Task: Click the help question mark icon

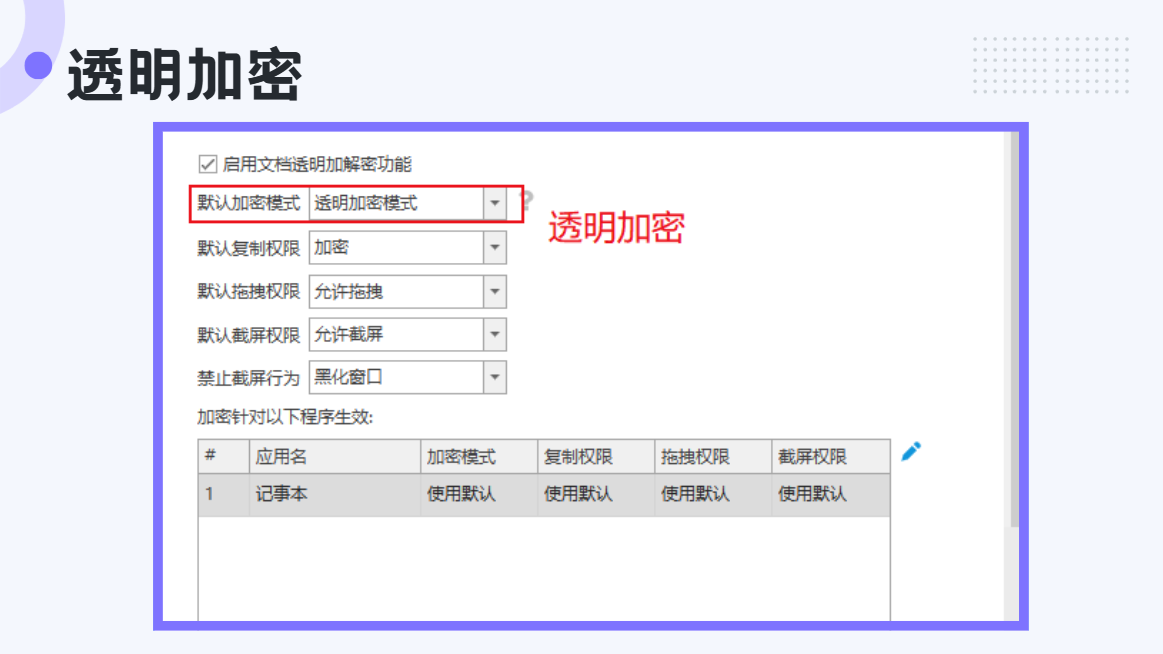Action: [x=527, y=200]
